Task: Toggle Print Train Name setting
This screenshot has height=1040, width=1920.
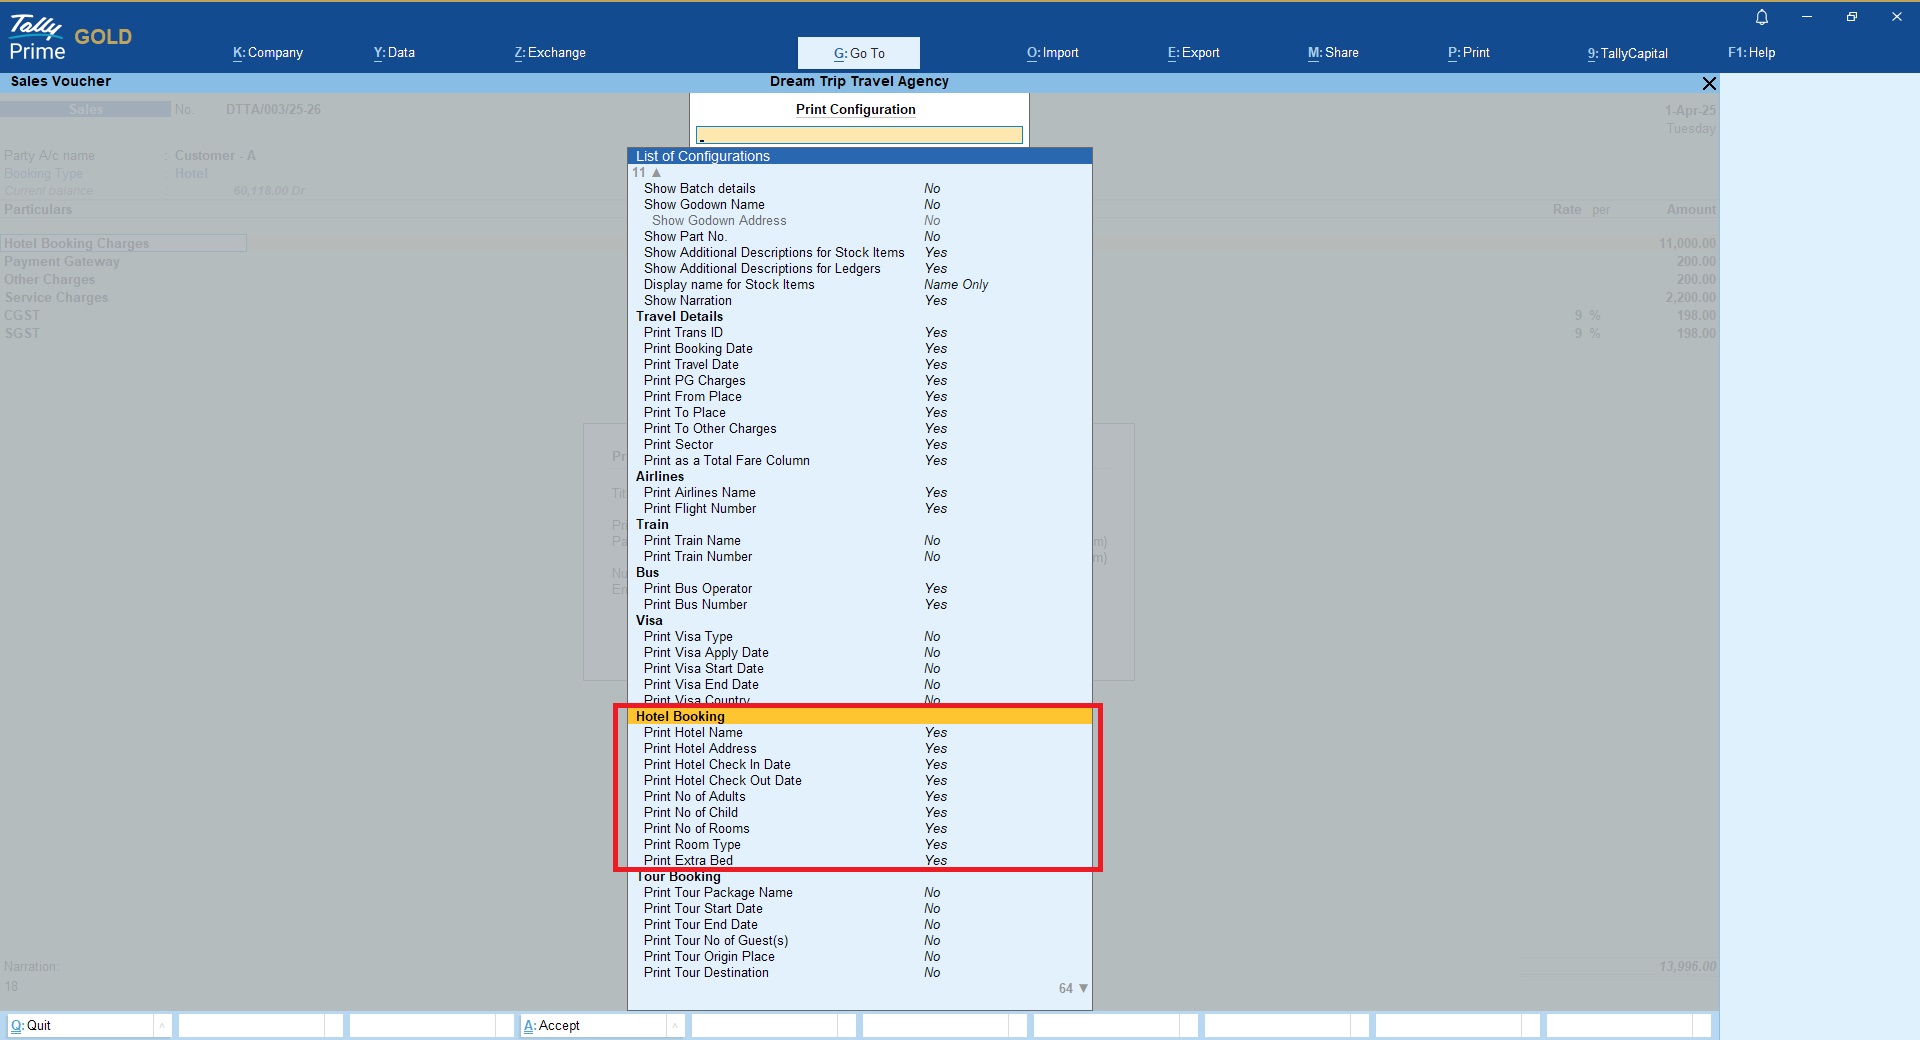Action: tap(692, 541)
